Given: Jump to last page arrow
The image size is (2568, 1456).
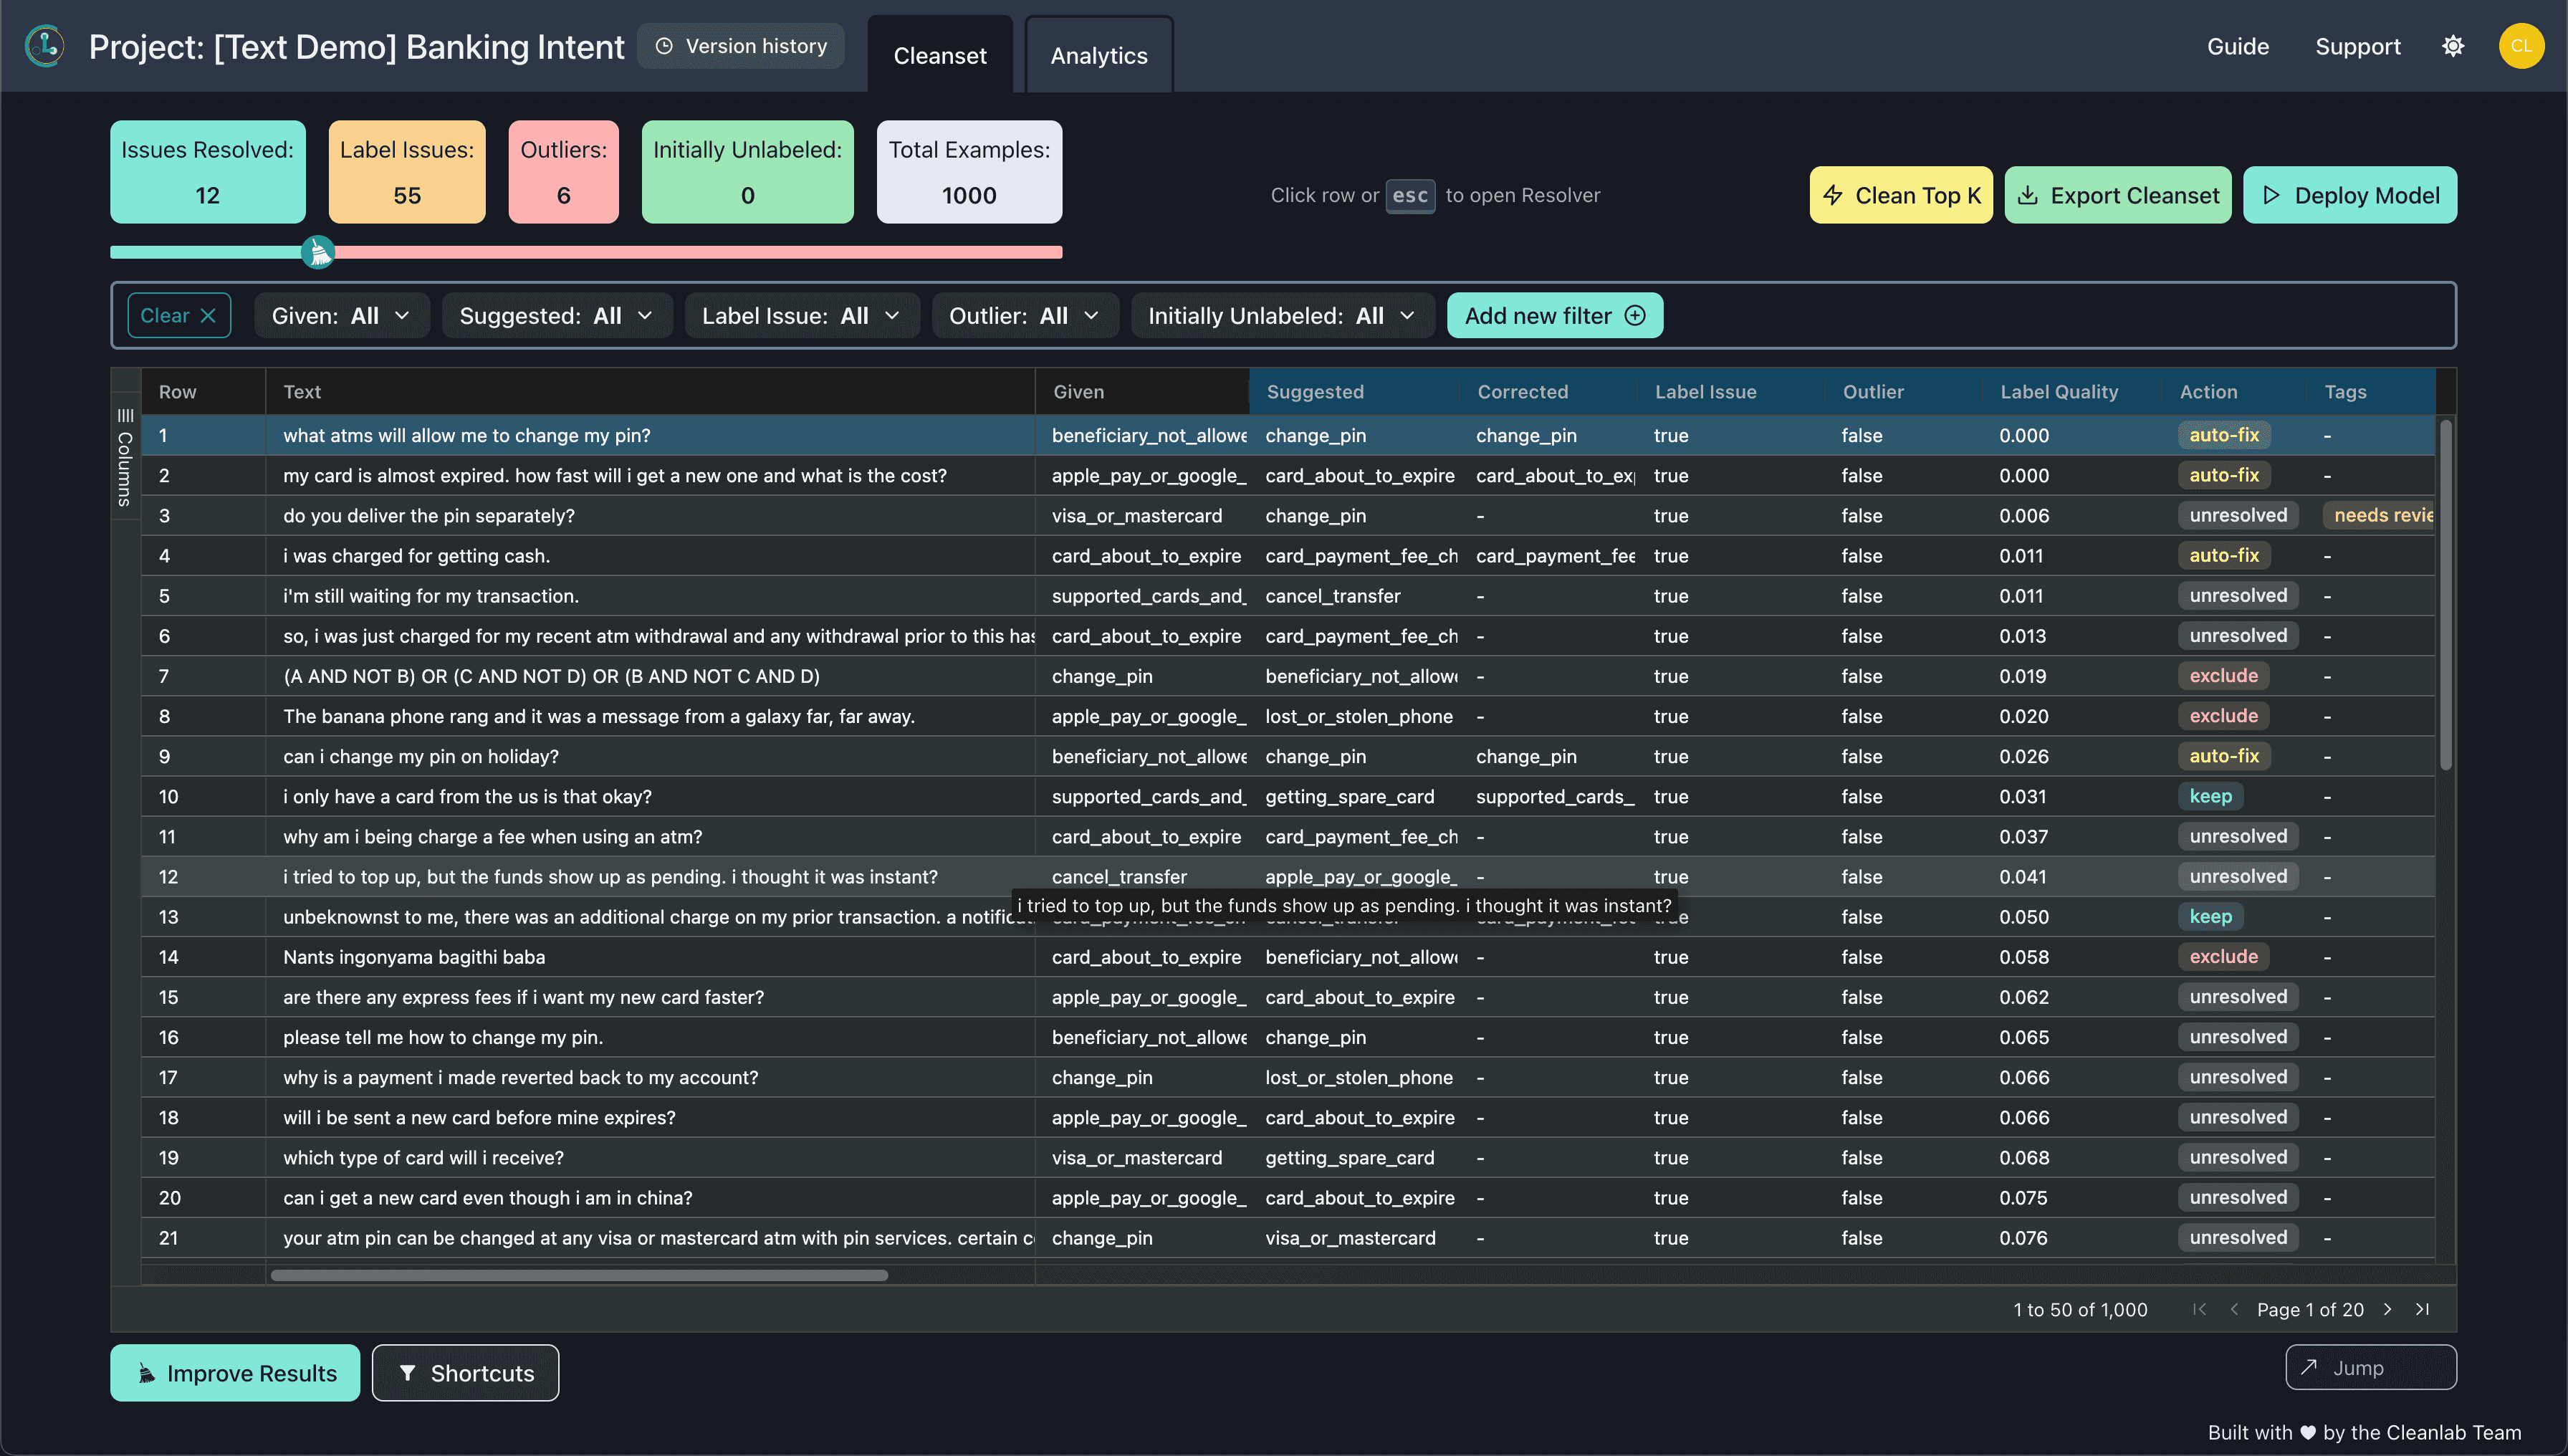Looking at the screenshot, I should pos(2422,1309).
